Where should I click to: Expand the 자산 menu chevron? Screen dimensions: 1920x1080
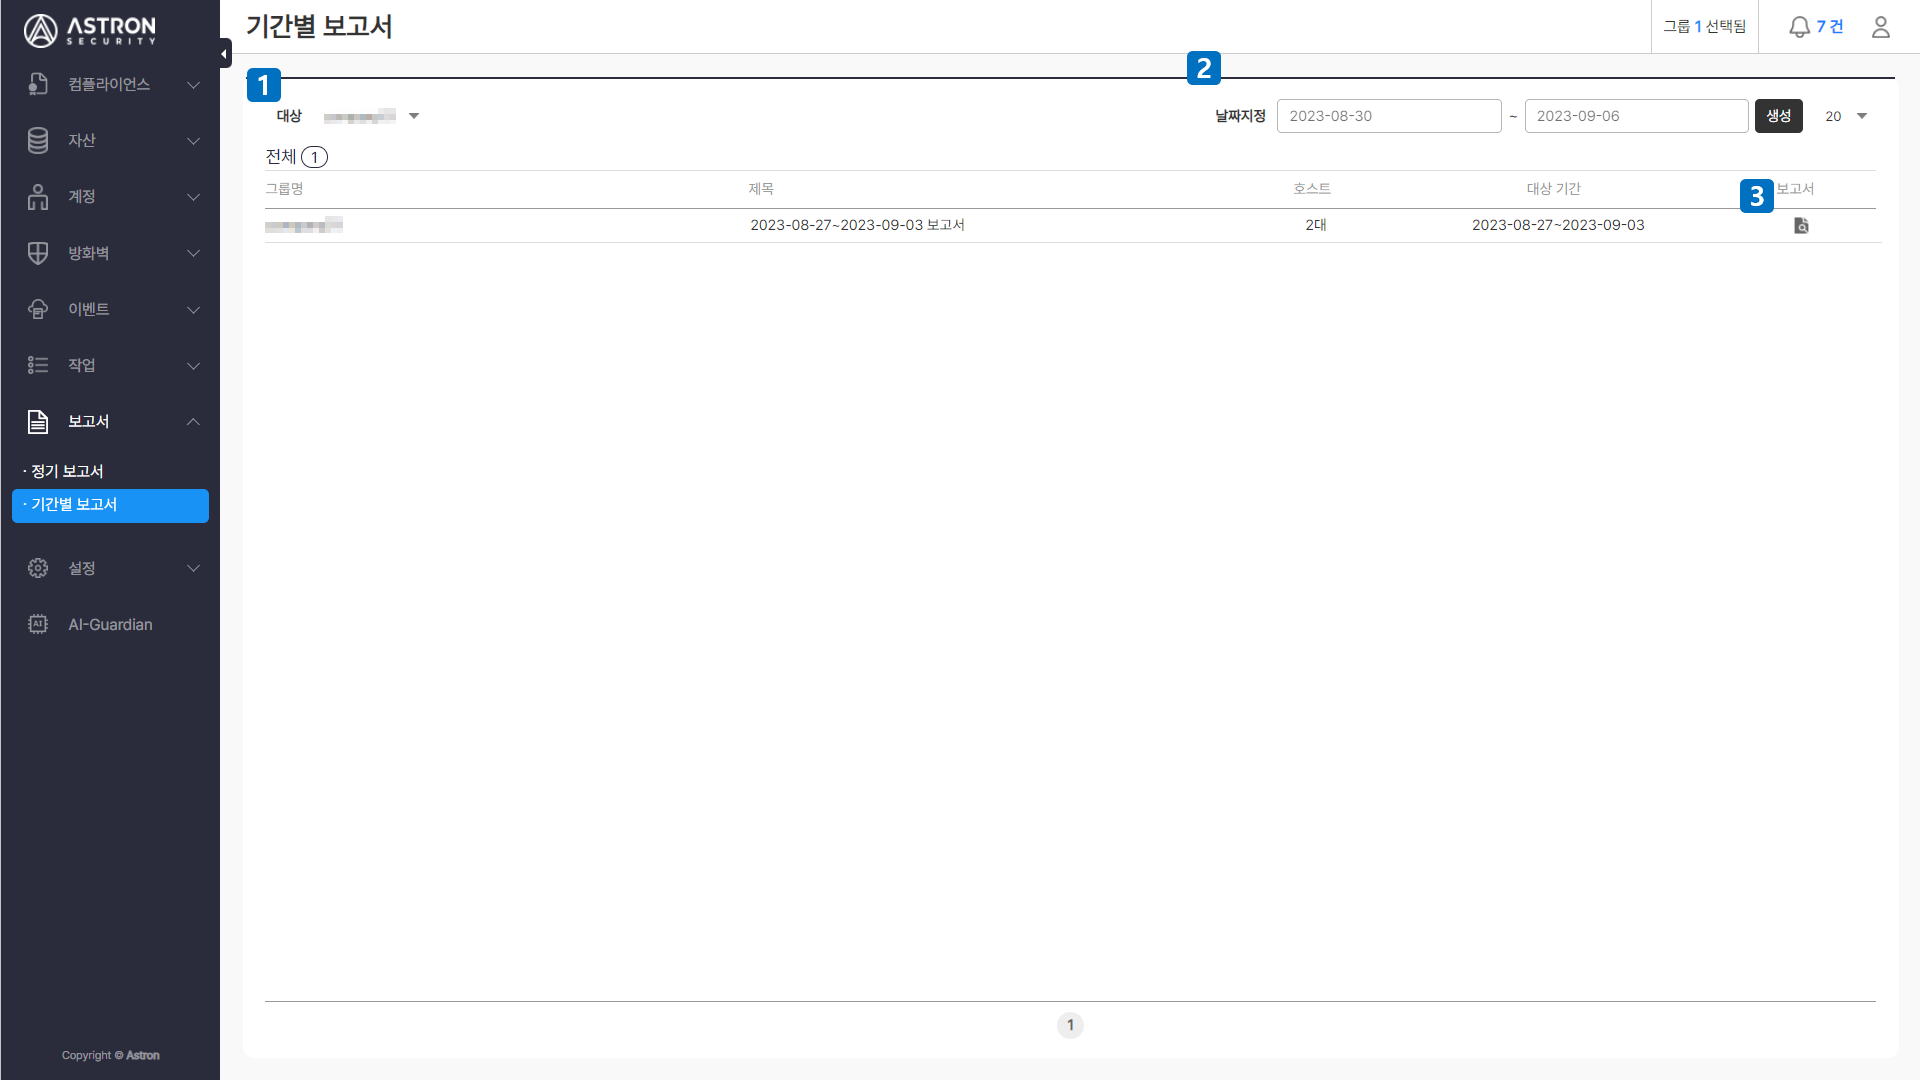(x=194, y=141)
